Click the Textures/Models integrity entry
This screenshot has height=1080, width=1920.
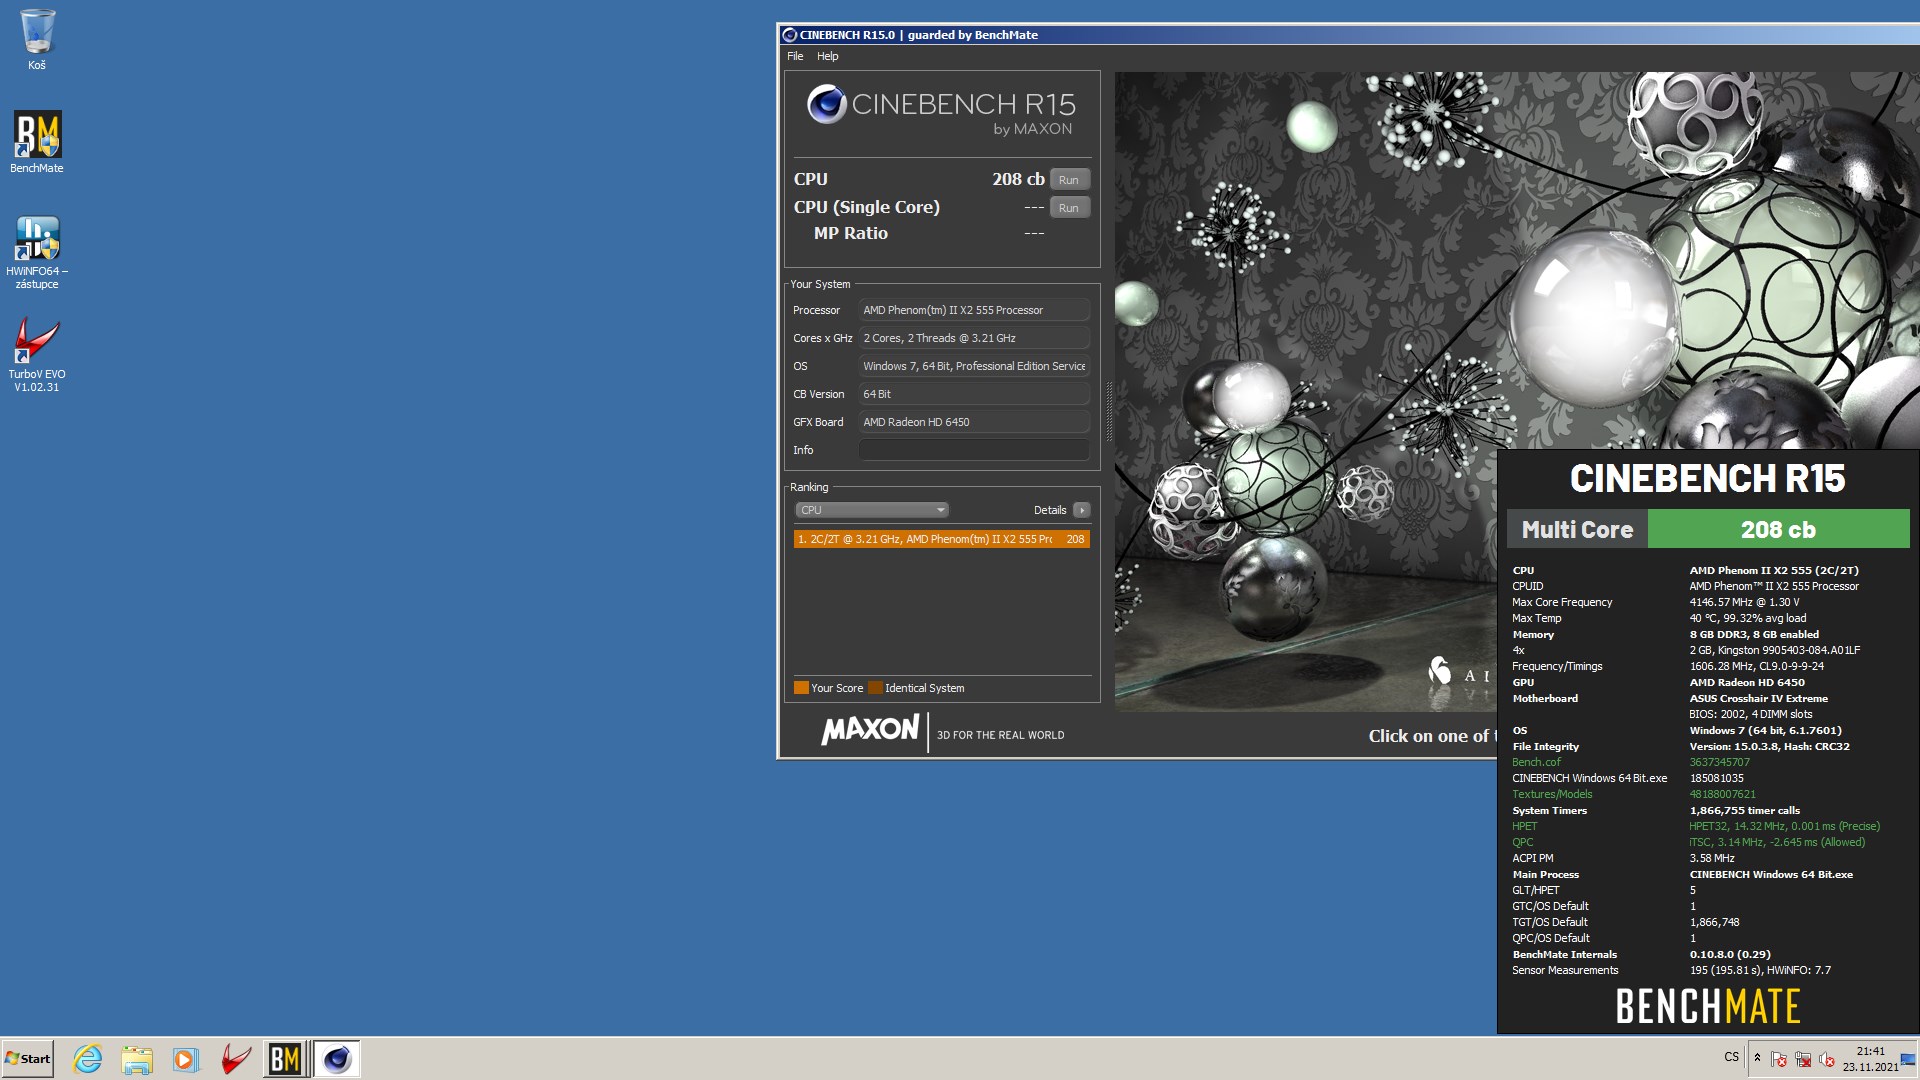[x=1552, y=794]
